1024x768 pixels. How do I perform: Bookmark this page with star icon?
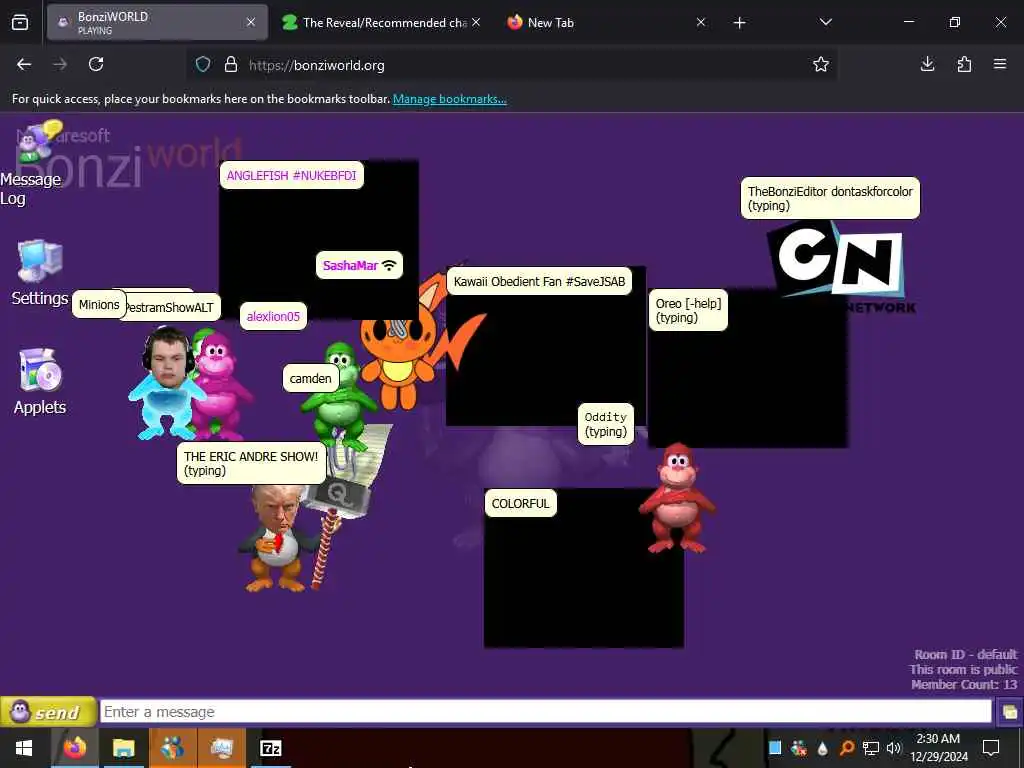point(821,64)
